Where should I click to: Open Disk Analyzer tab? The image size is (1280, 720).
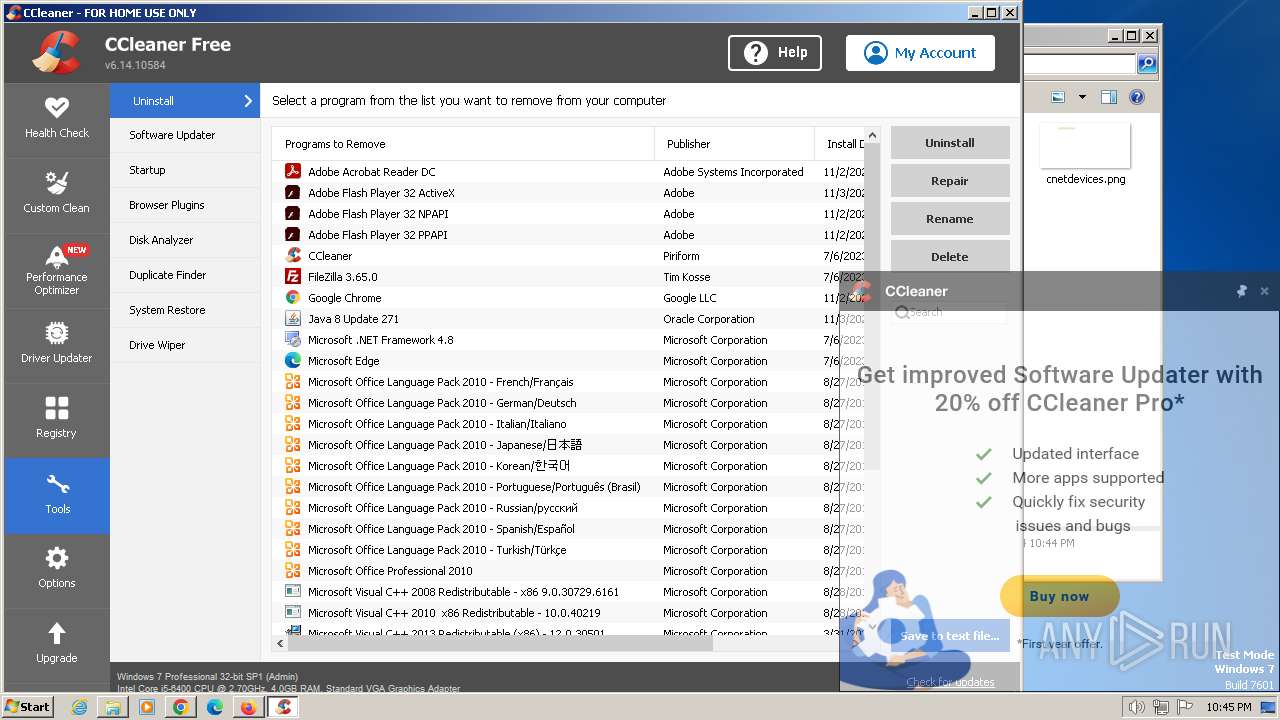185,240
